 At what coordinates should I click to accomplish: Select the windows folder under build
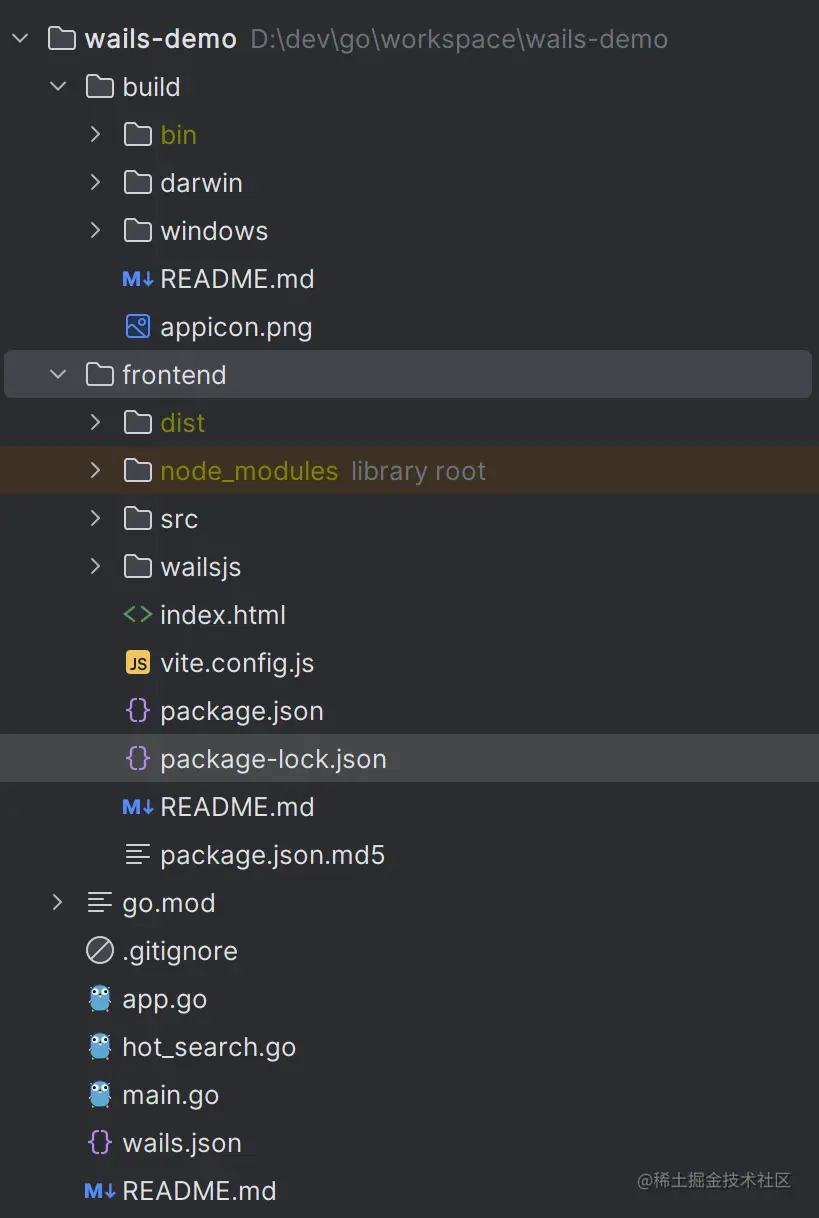(214, 231)
